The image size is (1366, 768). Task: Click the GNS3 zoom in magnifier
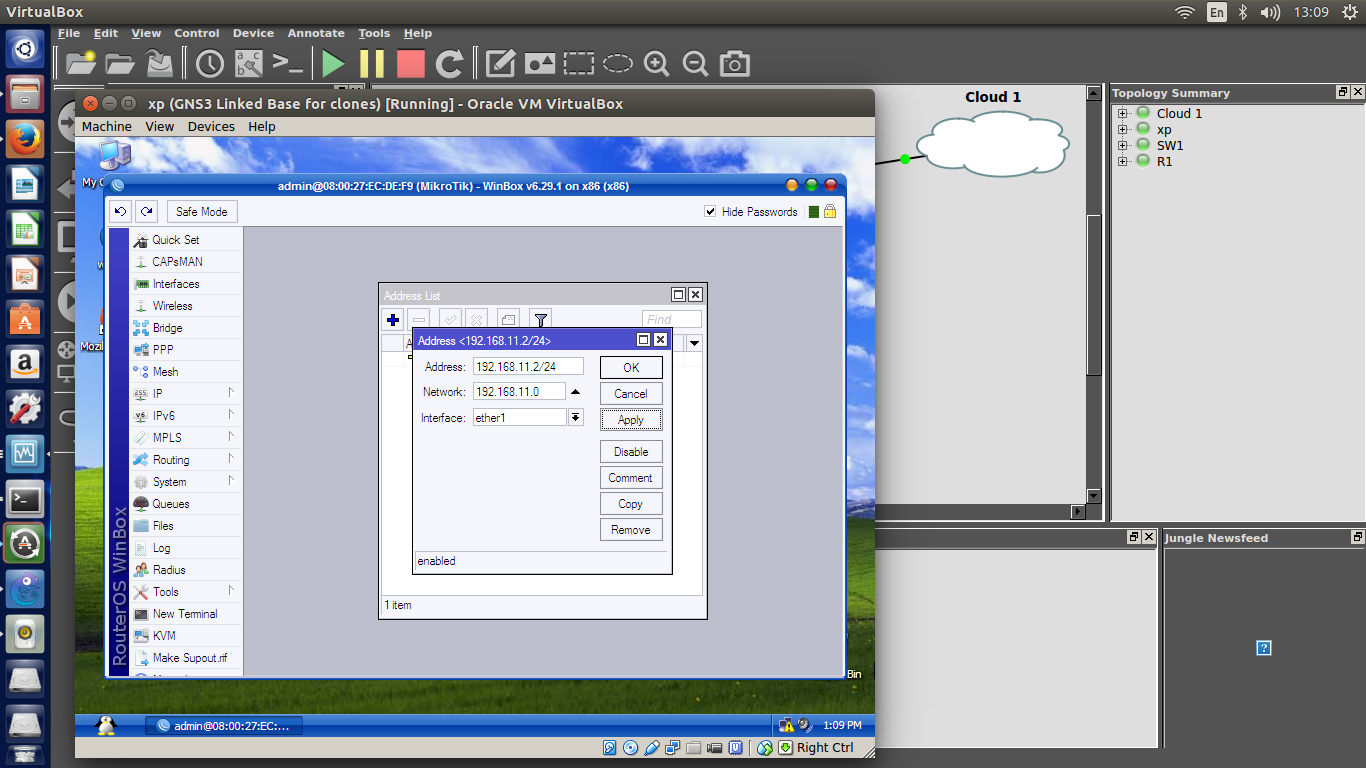pos(657,64)
